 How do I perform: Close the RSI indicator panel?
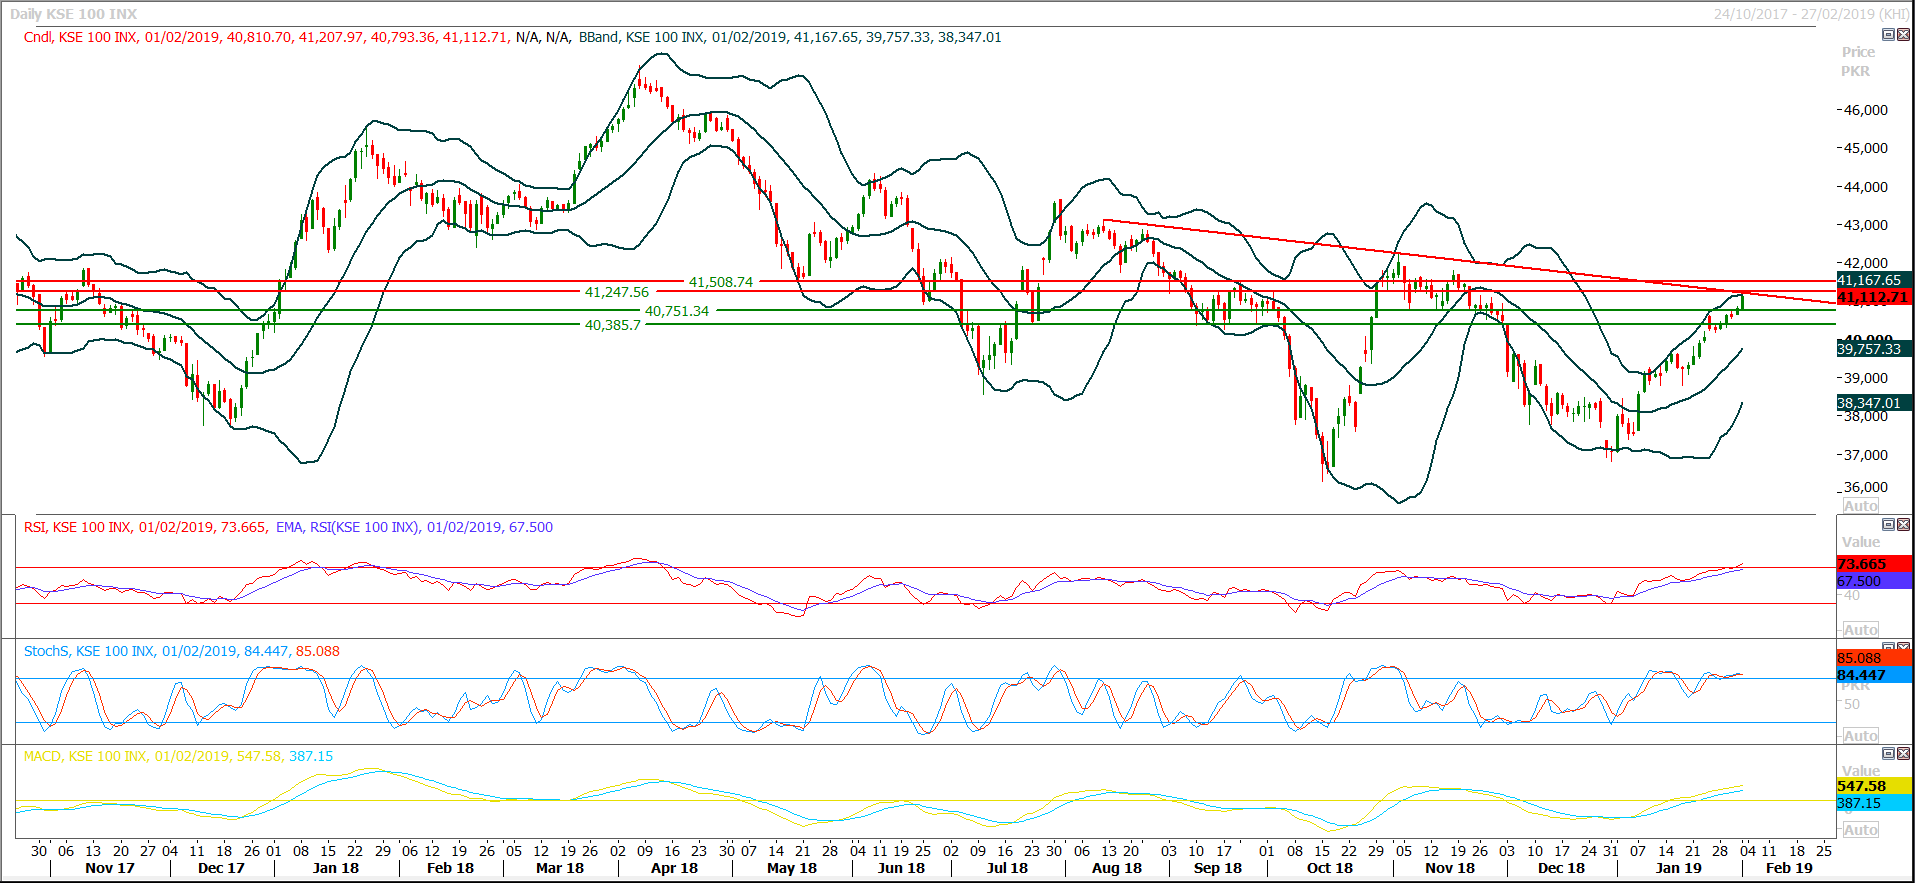click(x=1903, y=525)
